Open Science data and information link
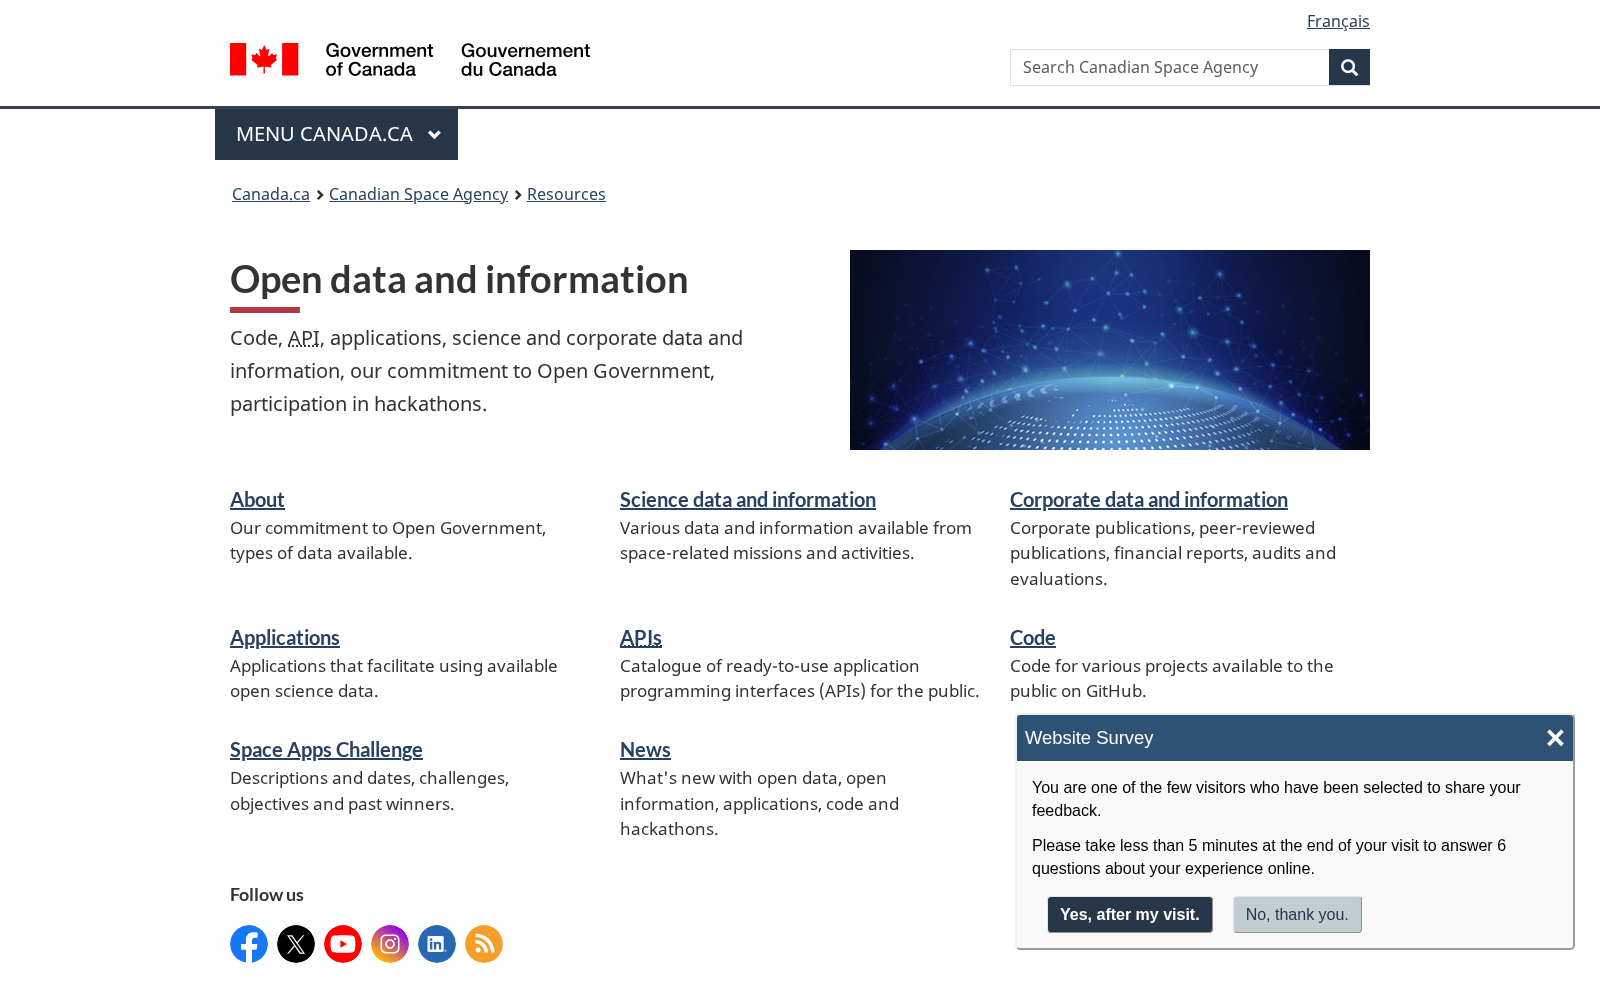Screen dimensions: 1600x1000 pos(748,499)
